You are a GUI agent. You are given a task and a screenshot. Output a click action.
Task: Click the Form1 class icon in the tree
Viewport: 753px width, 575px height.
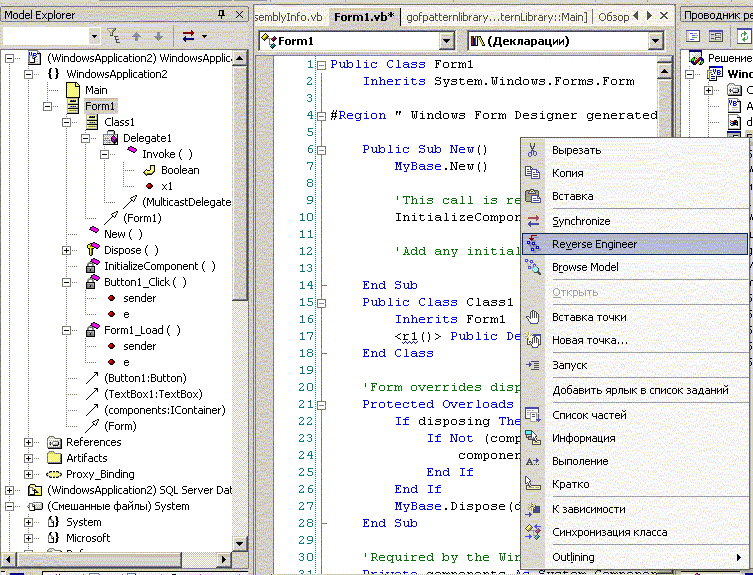point(73,106)
